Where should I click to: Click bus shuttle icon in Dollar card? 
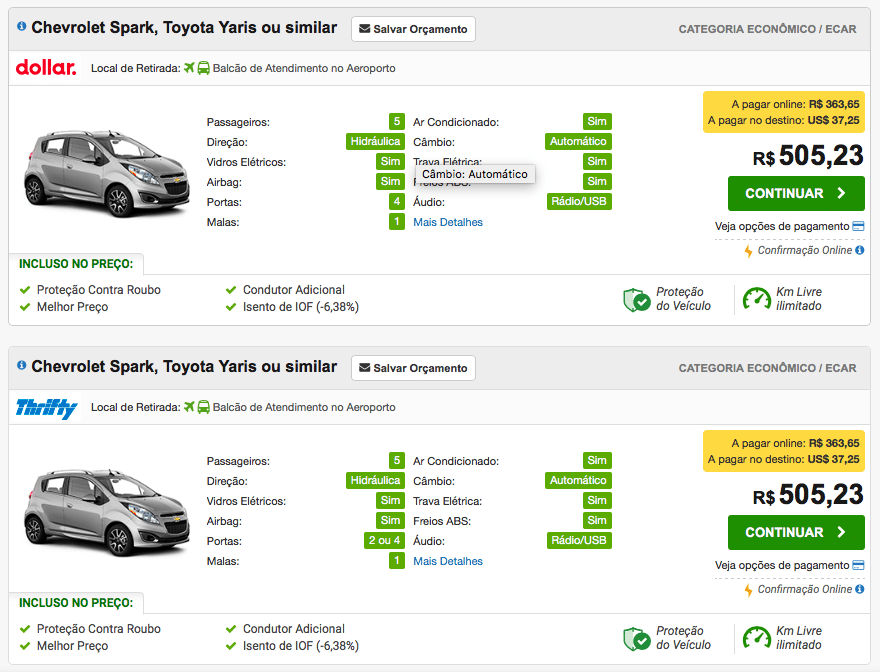[204, 68]
